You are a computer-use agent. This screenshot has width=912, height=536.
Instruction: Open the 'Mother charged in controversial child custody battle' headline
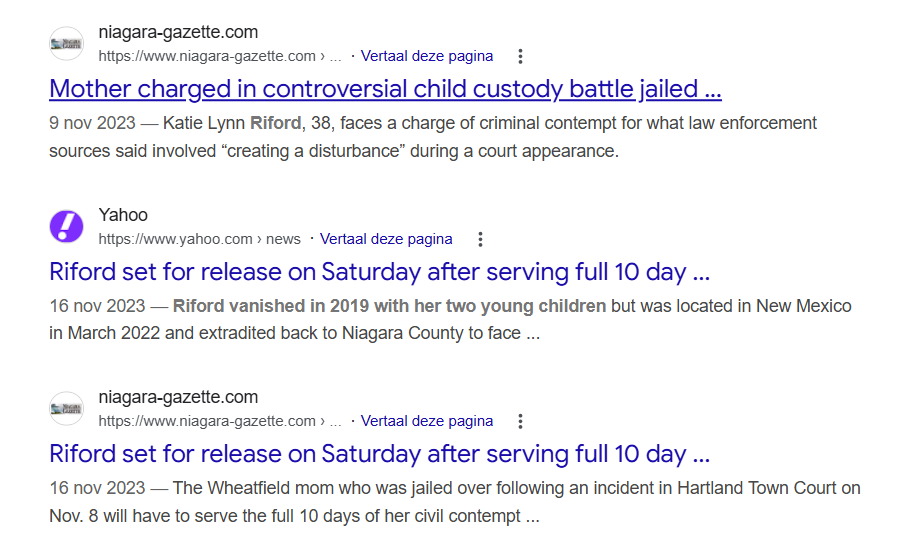click(385, 89)
